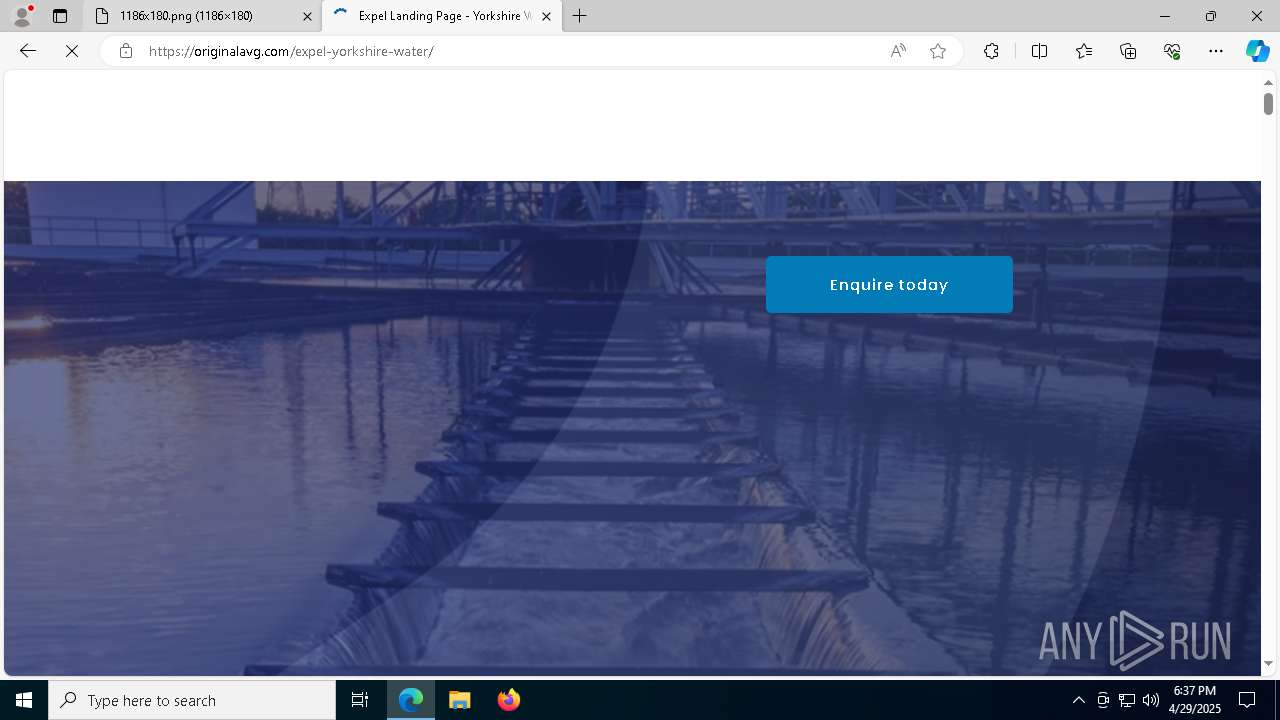
Task: Click the page scrollbar thumb
Action: pyautogui.click(x=1268, y=104)
